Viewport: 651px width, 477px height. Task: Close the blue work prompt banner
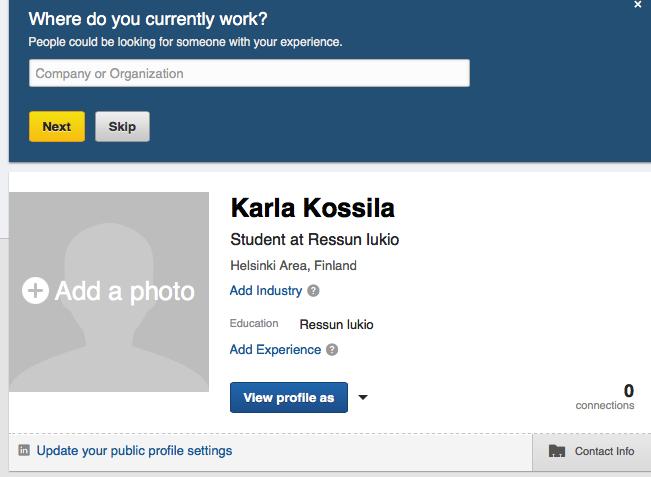tap(638, 5)
